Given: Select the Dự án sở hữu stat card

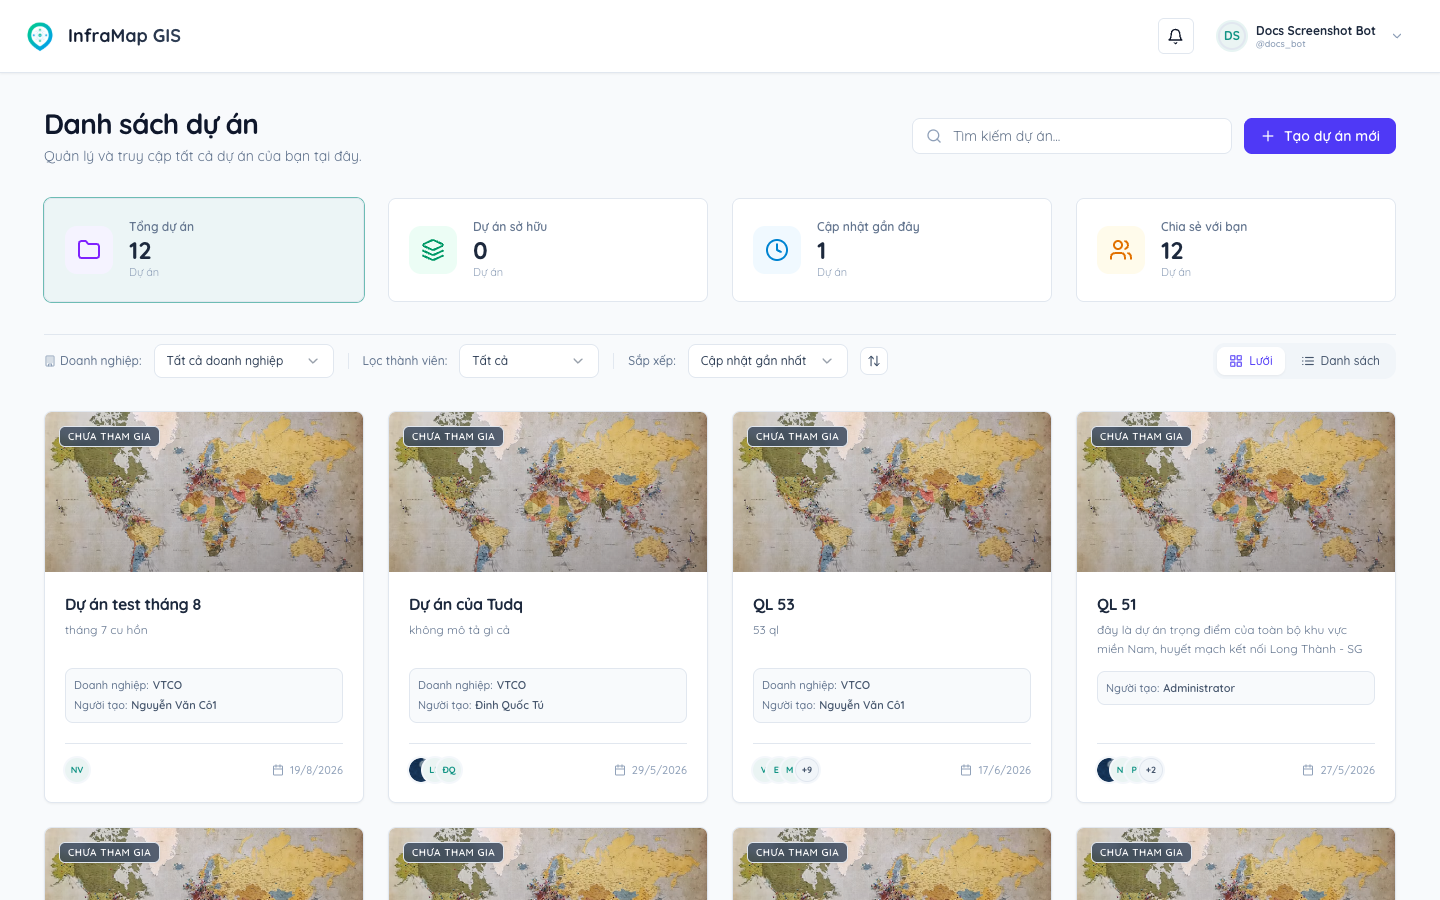Looking at the screenshot, I should click(x=548, y=250).
